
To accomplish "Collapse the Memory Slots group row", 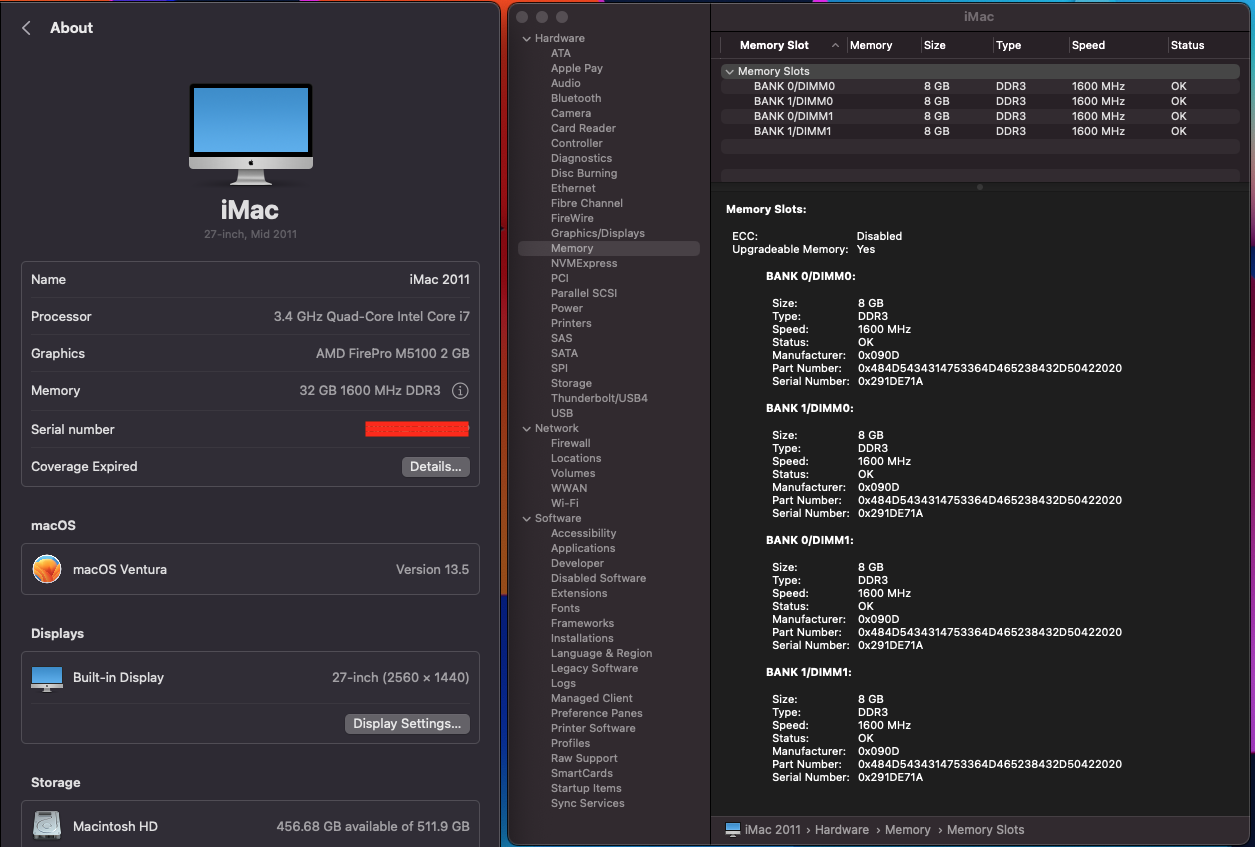I will pyautogui.click(x=729, y=72).
